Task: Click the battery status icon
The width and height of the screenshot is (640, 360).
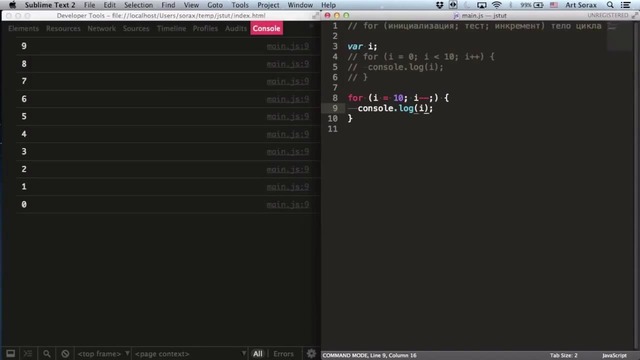Action: [538, 5]
